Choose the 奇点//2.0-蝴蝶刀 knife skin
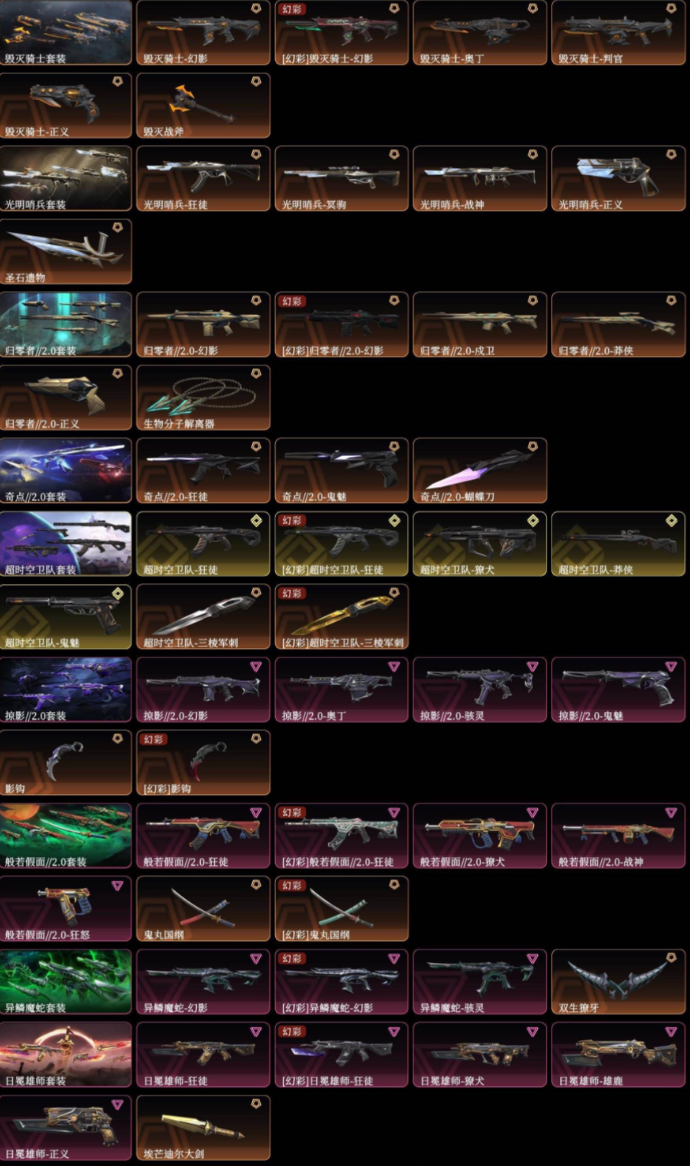Screen dimensions: 690x1166 click(480, 471)
